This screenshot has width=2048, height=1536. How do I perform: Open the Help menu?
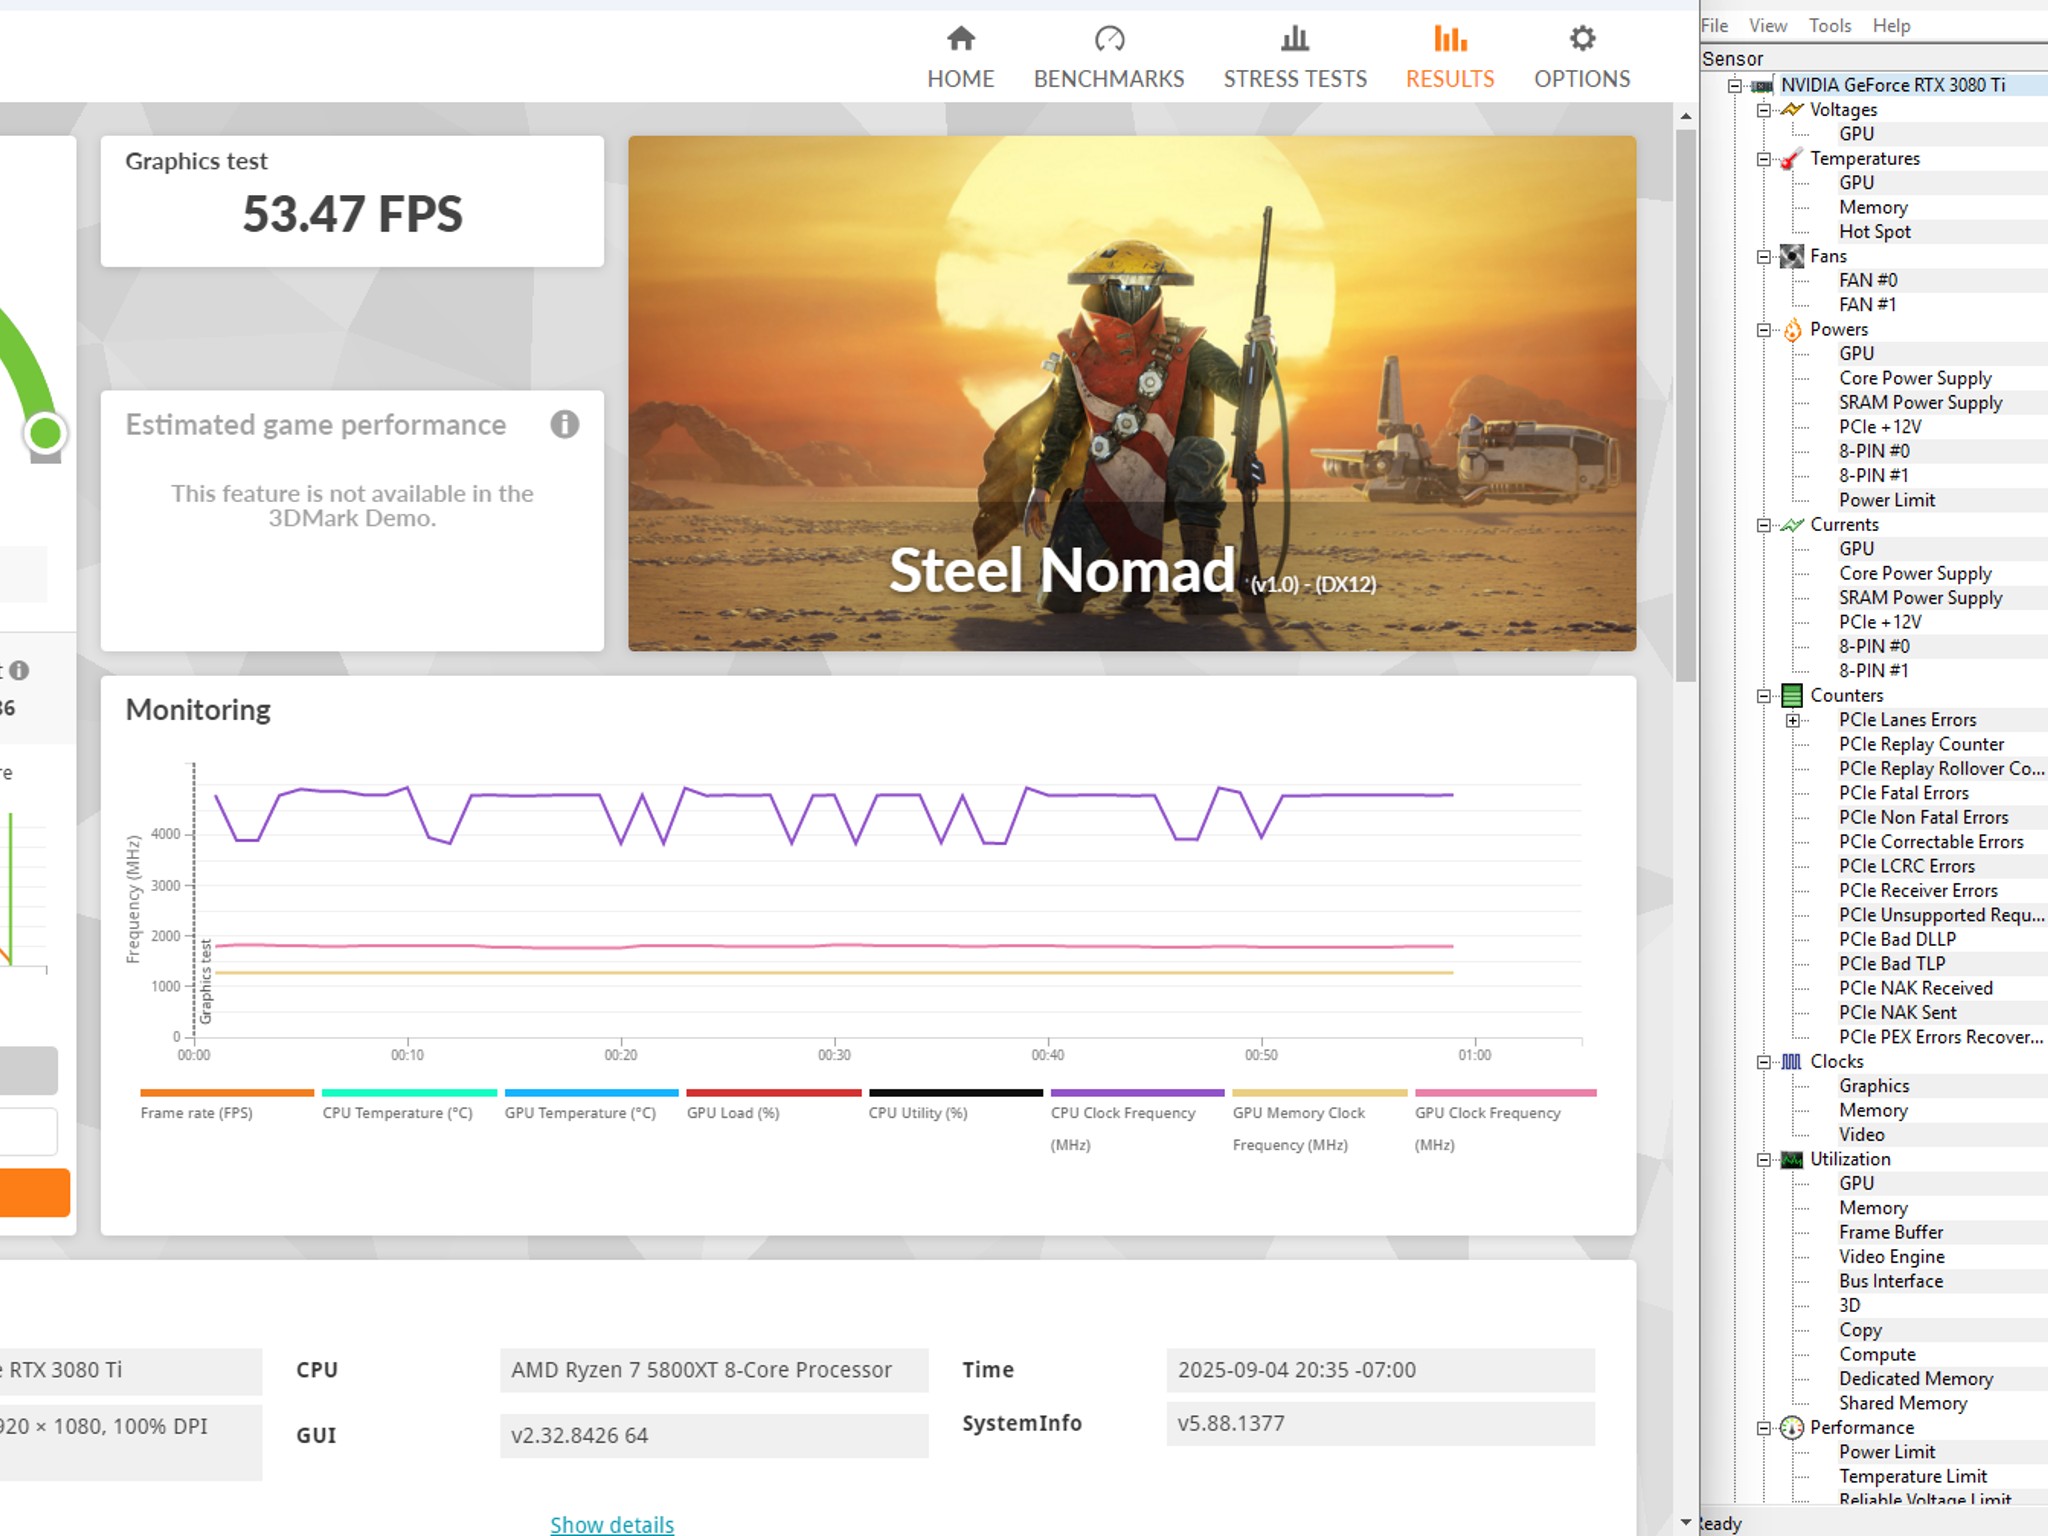point(1891,26)
